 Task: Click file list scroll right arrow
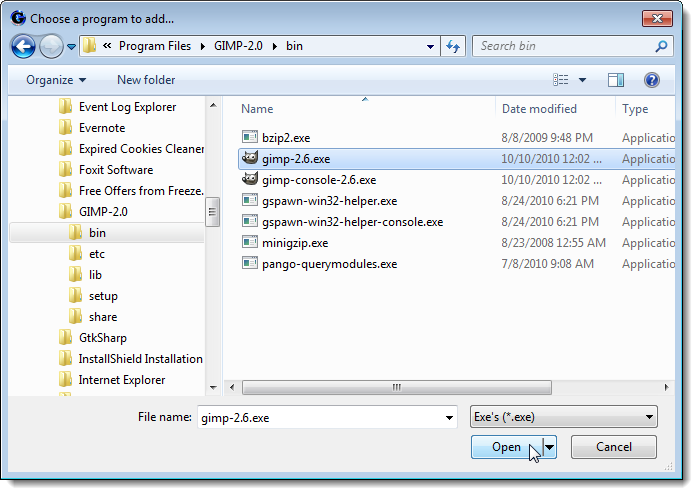(x=666, y=387)
